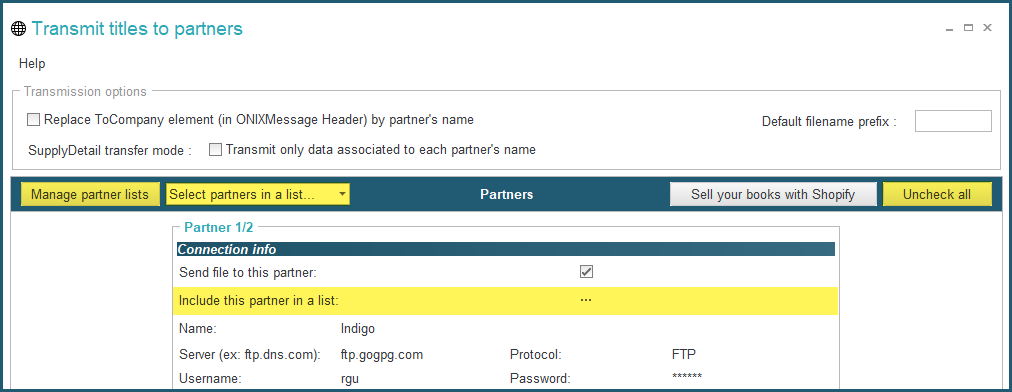Click the ftp.gogpg.com server value
Viewport: 1012px width, 392px height.
tap(381, 355)
